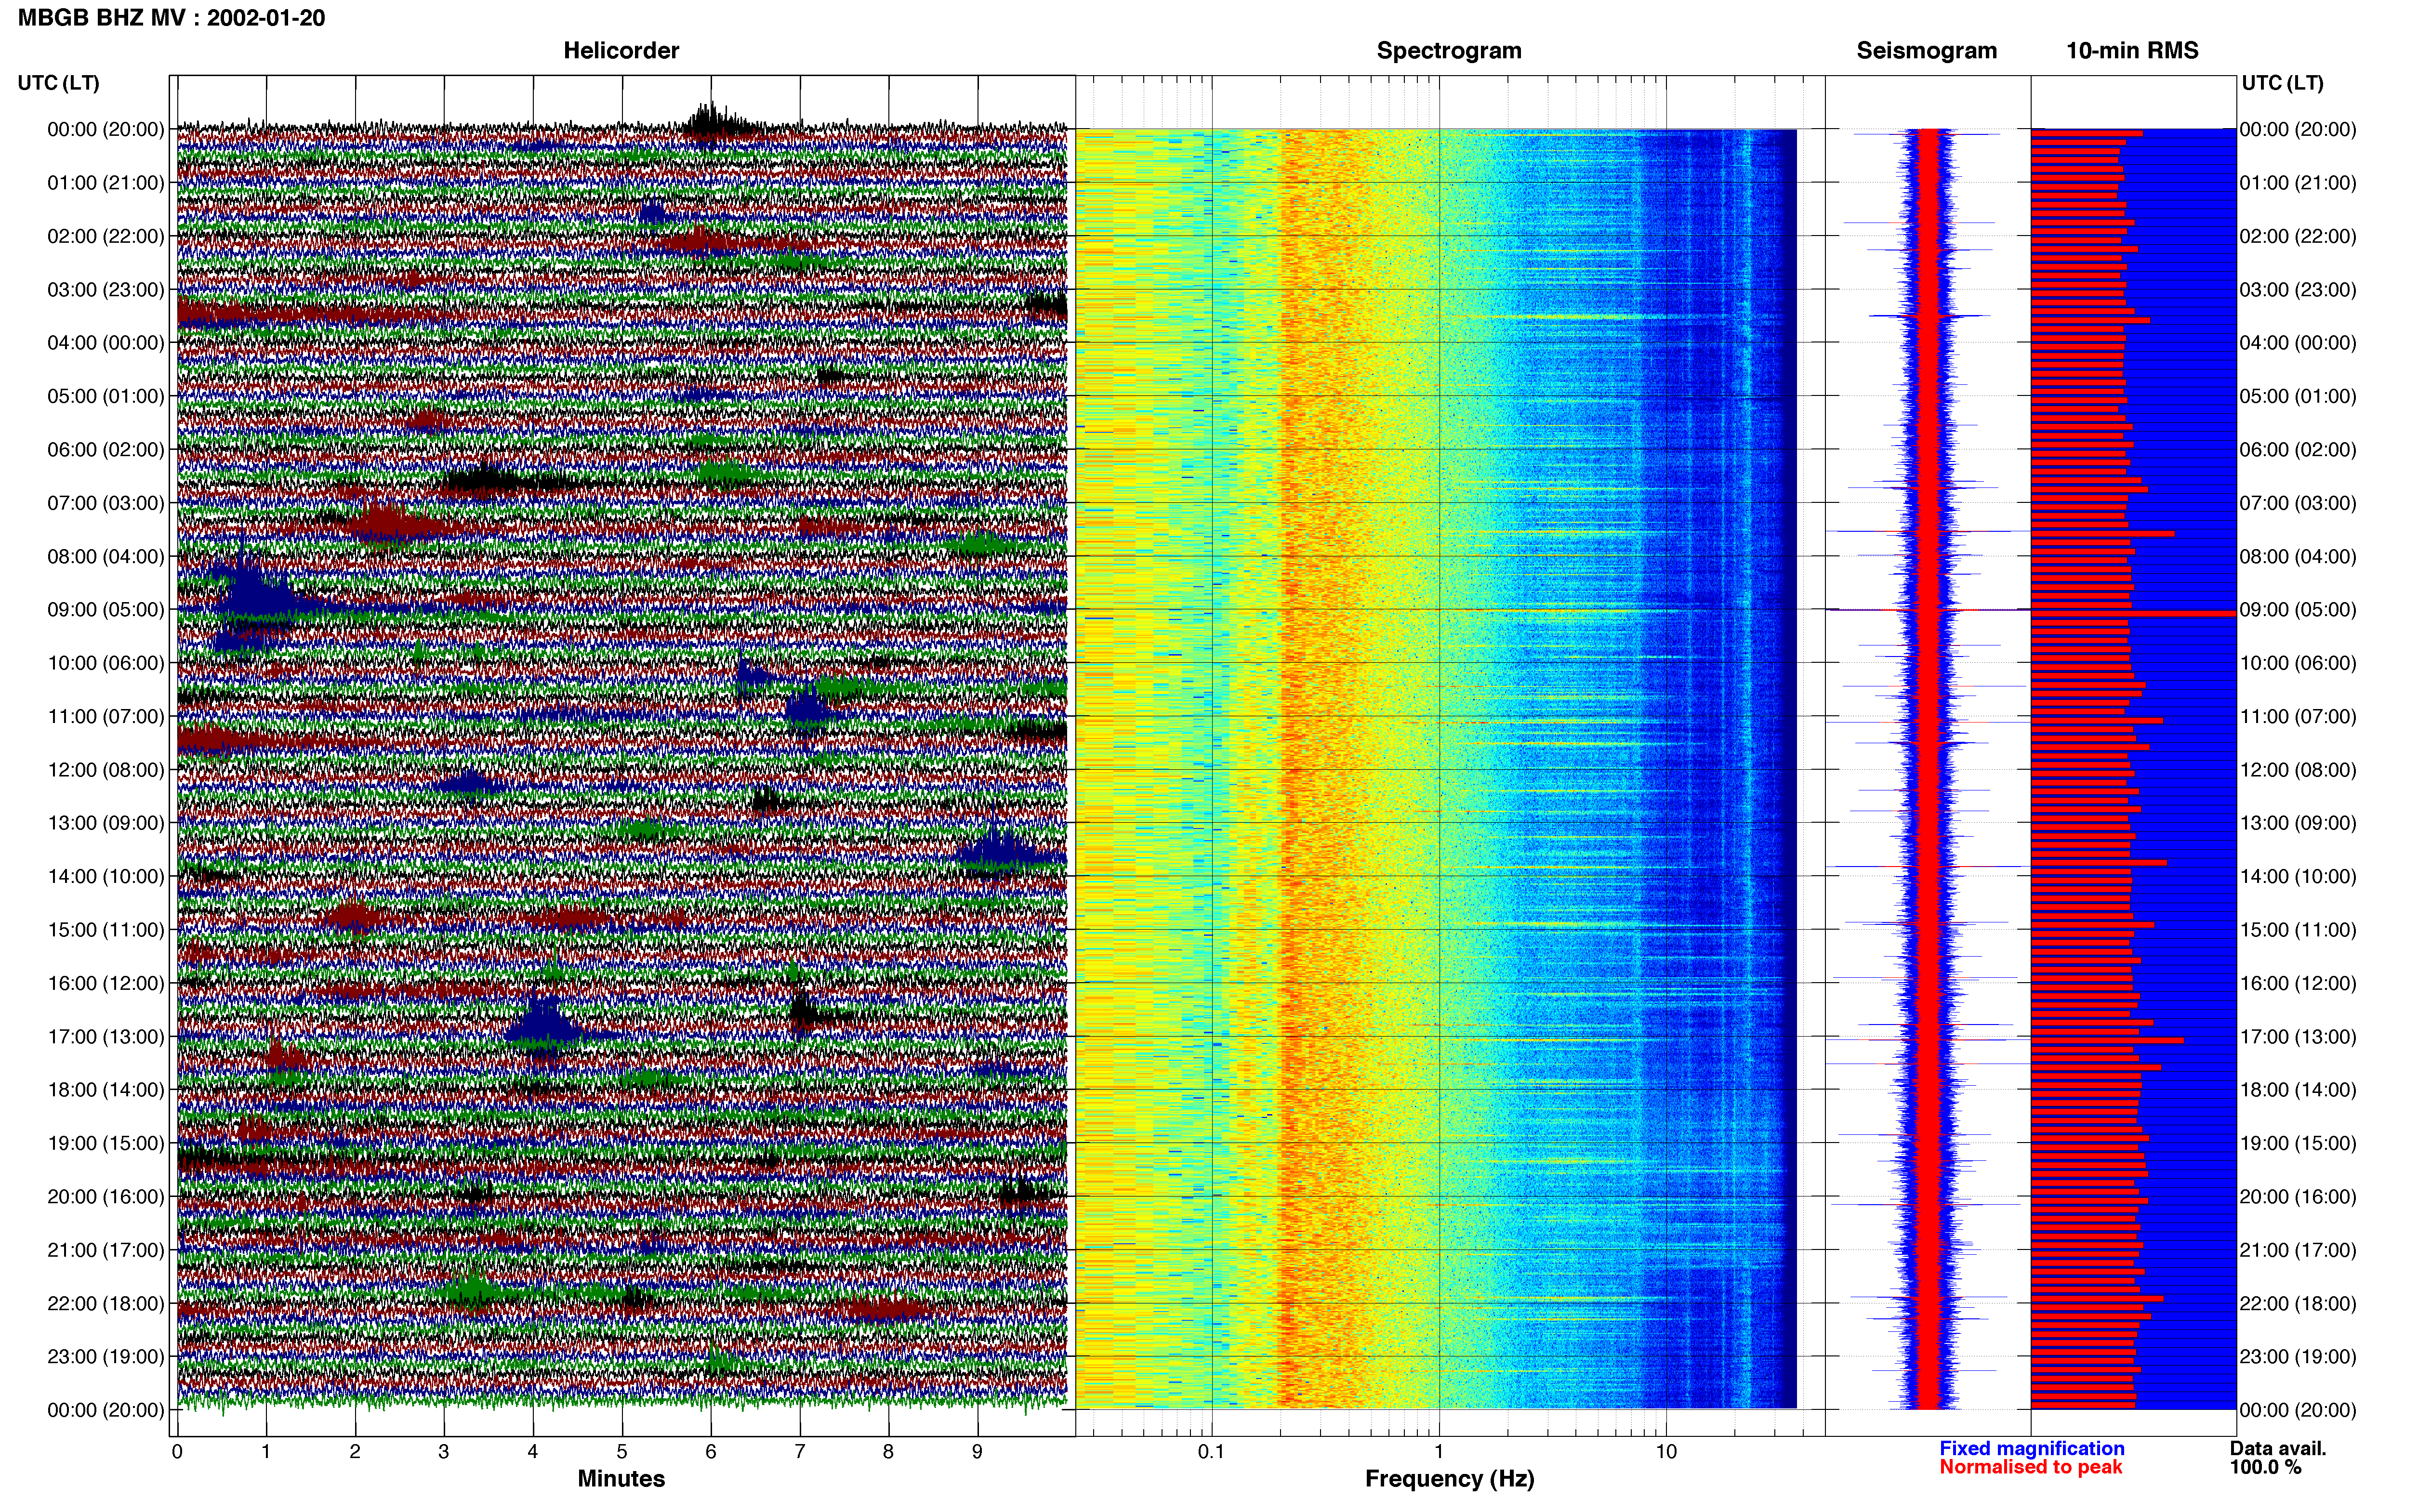Screen dimensions: 2418x1512
Task: Click the title "MBGB BHZ MV : 2002-01-20"
Action: (171, 18)
